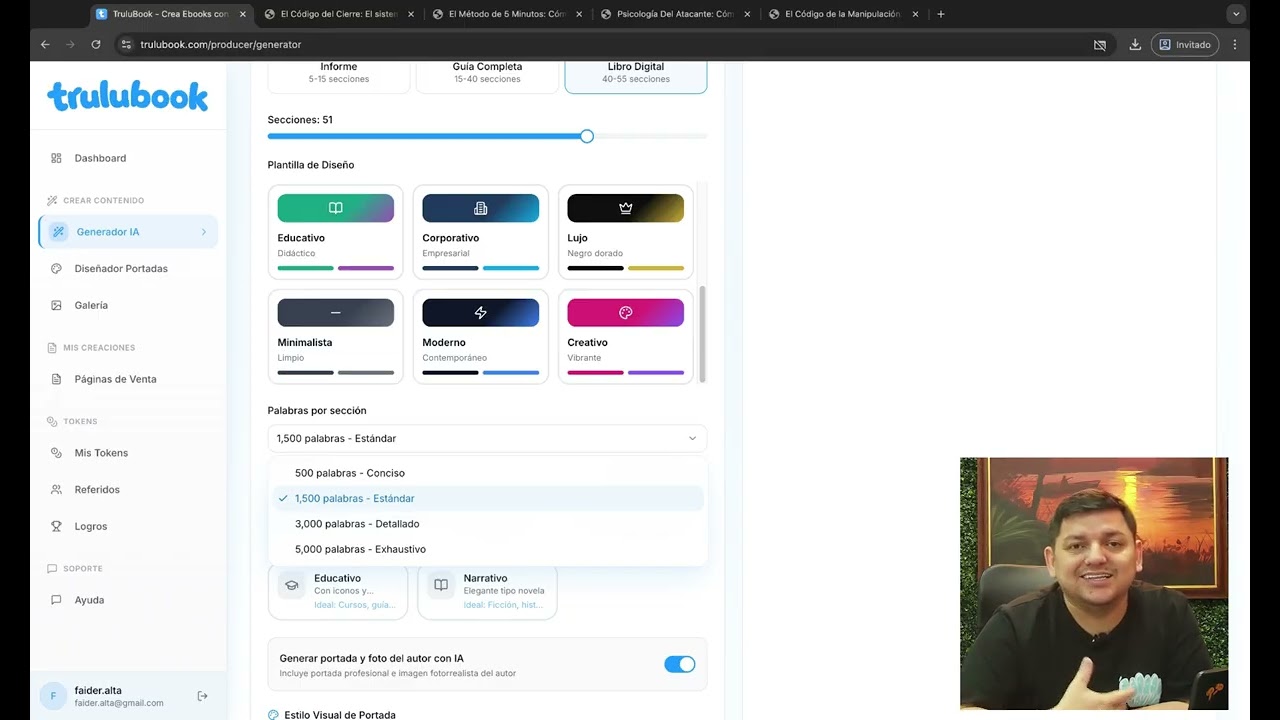Click the Plantilla de Diseño label
Image resolution: width=1280 pixels, height=720 pixels.
[311, 165]
